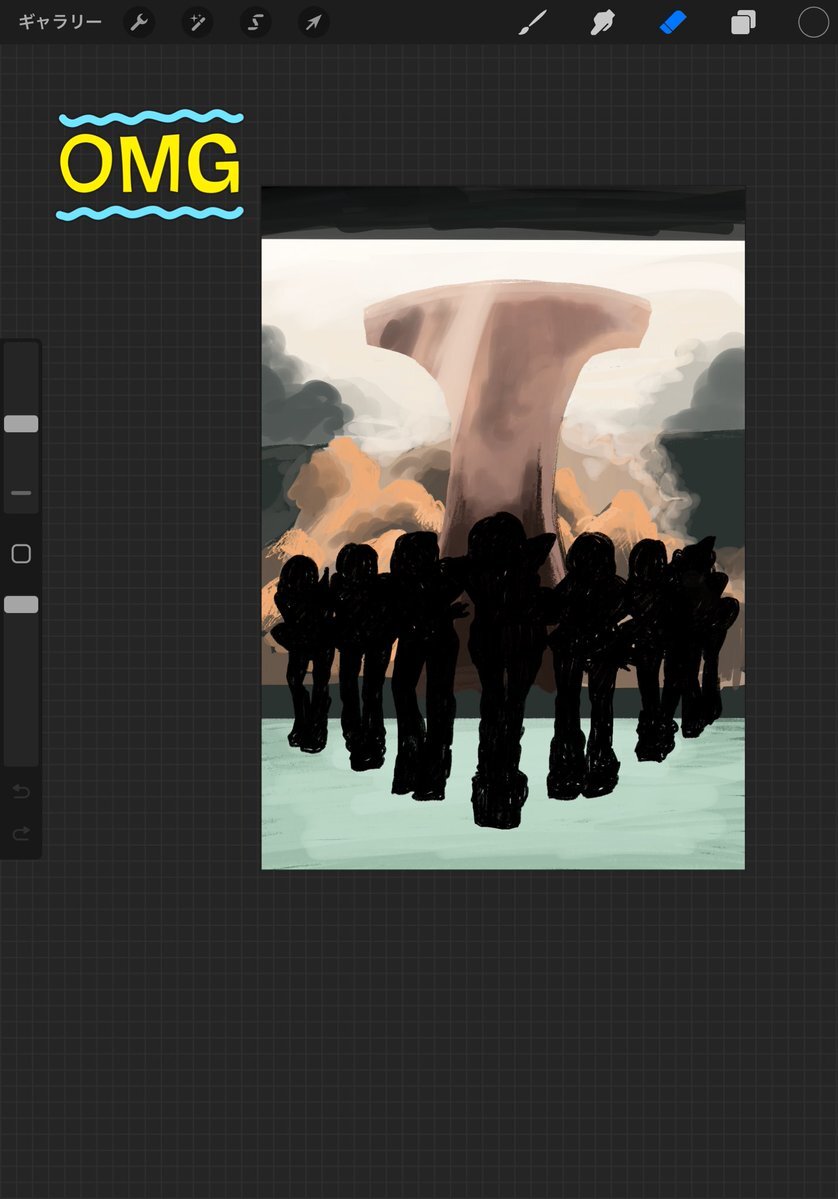Open the Layers panel icon
Viewport: 838px width, 1199px height.
pos(743,23)
